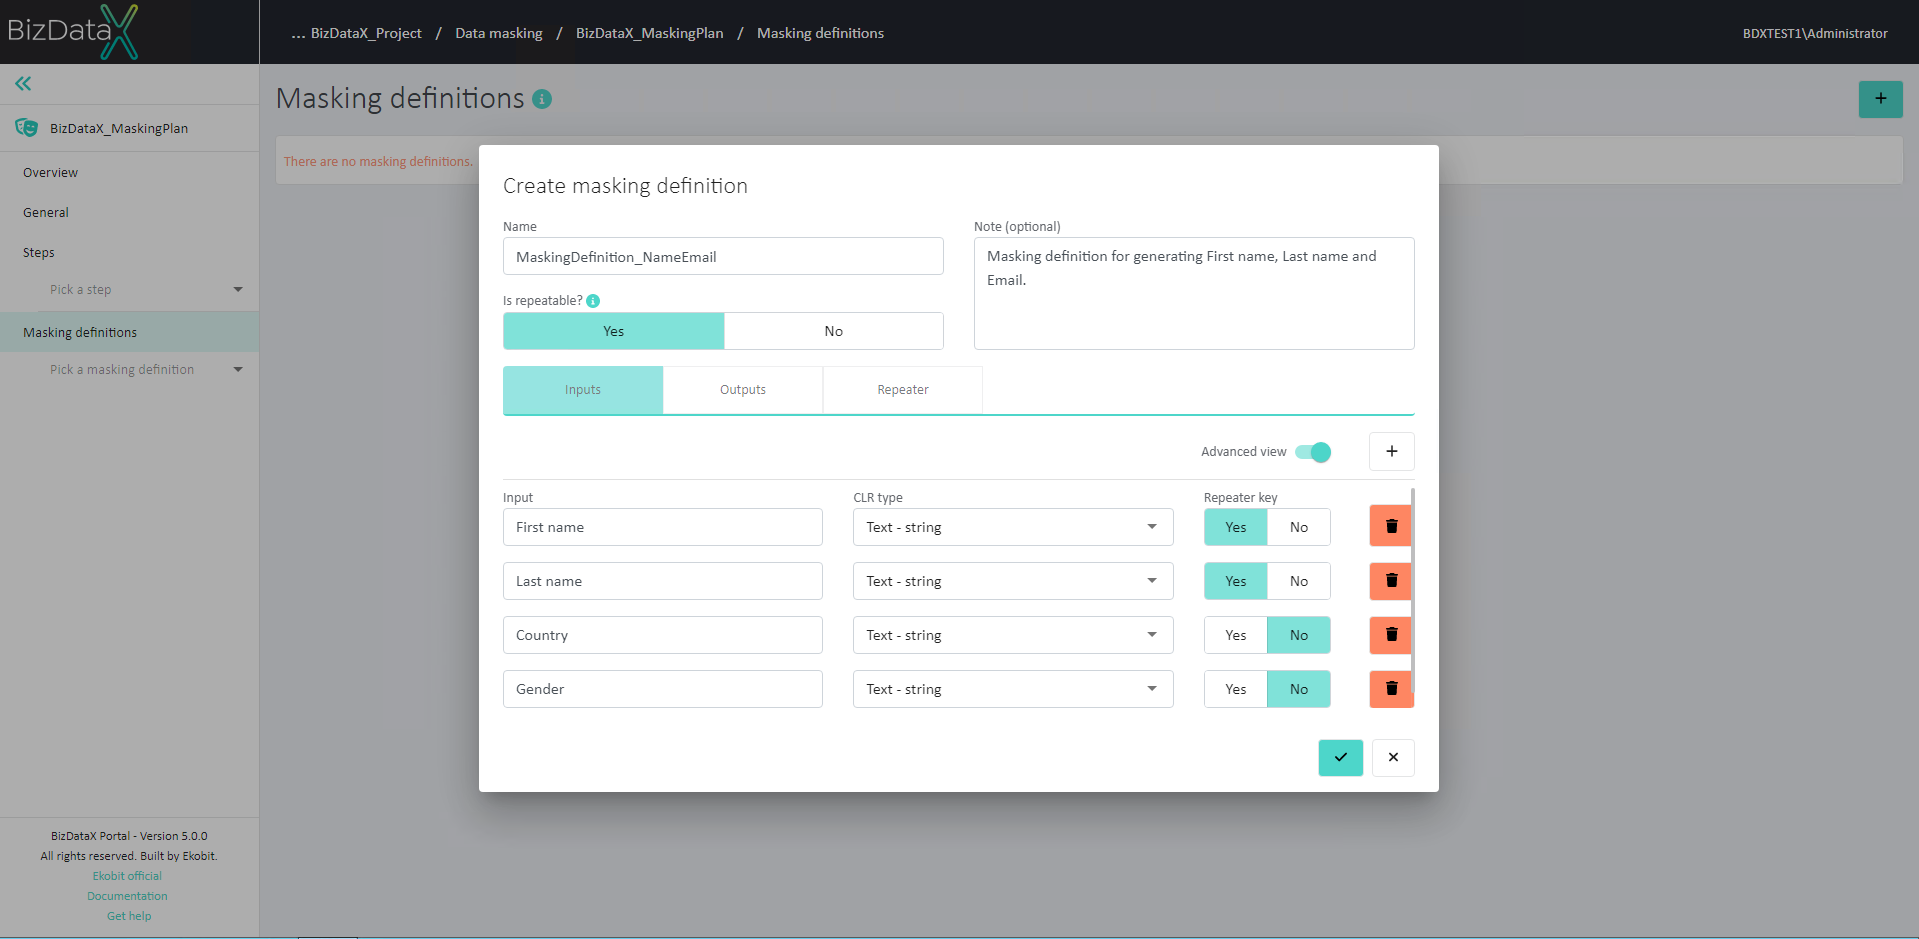The height and width of the screenshot is (939, 1919).
Task: Open the Documentation link
Action: click(x=127, y=896)
